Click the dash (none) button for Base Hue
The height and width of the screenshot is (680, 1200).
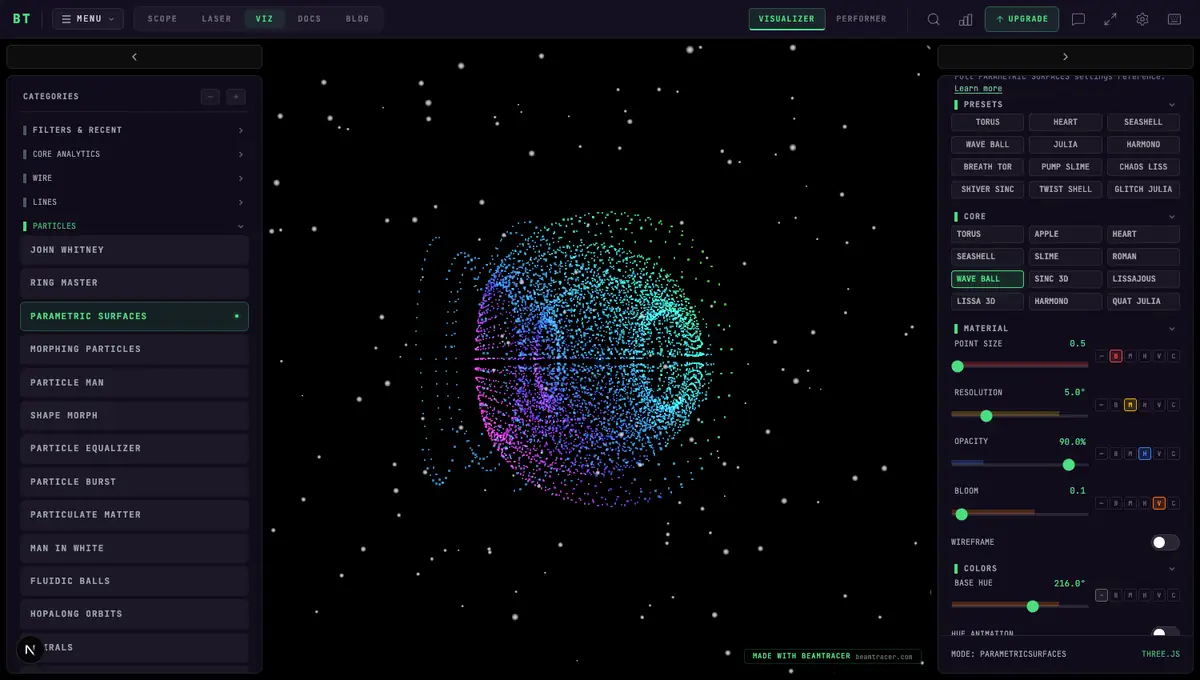point(1101,595)
